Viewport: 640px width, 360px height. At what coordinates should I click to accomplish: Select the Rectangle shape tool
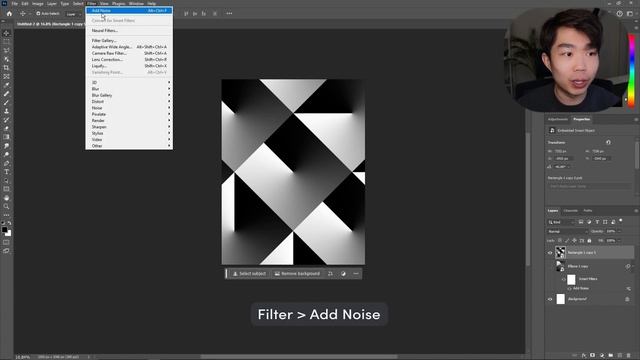coord(6,189)
